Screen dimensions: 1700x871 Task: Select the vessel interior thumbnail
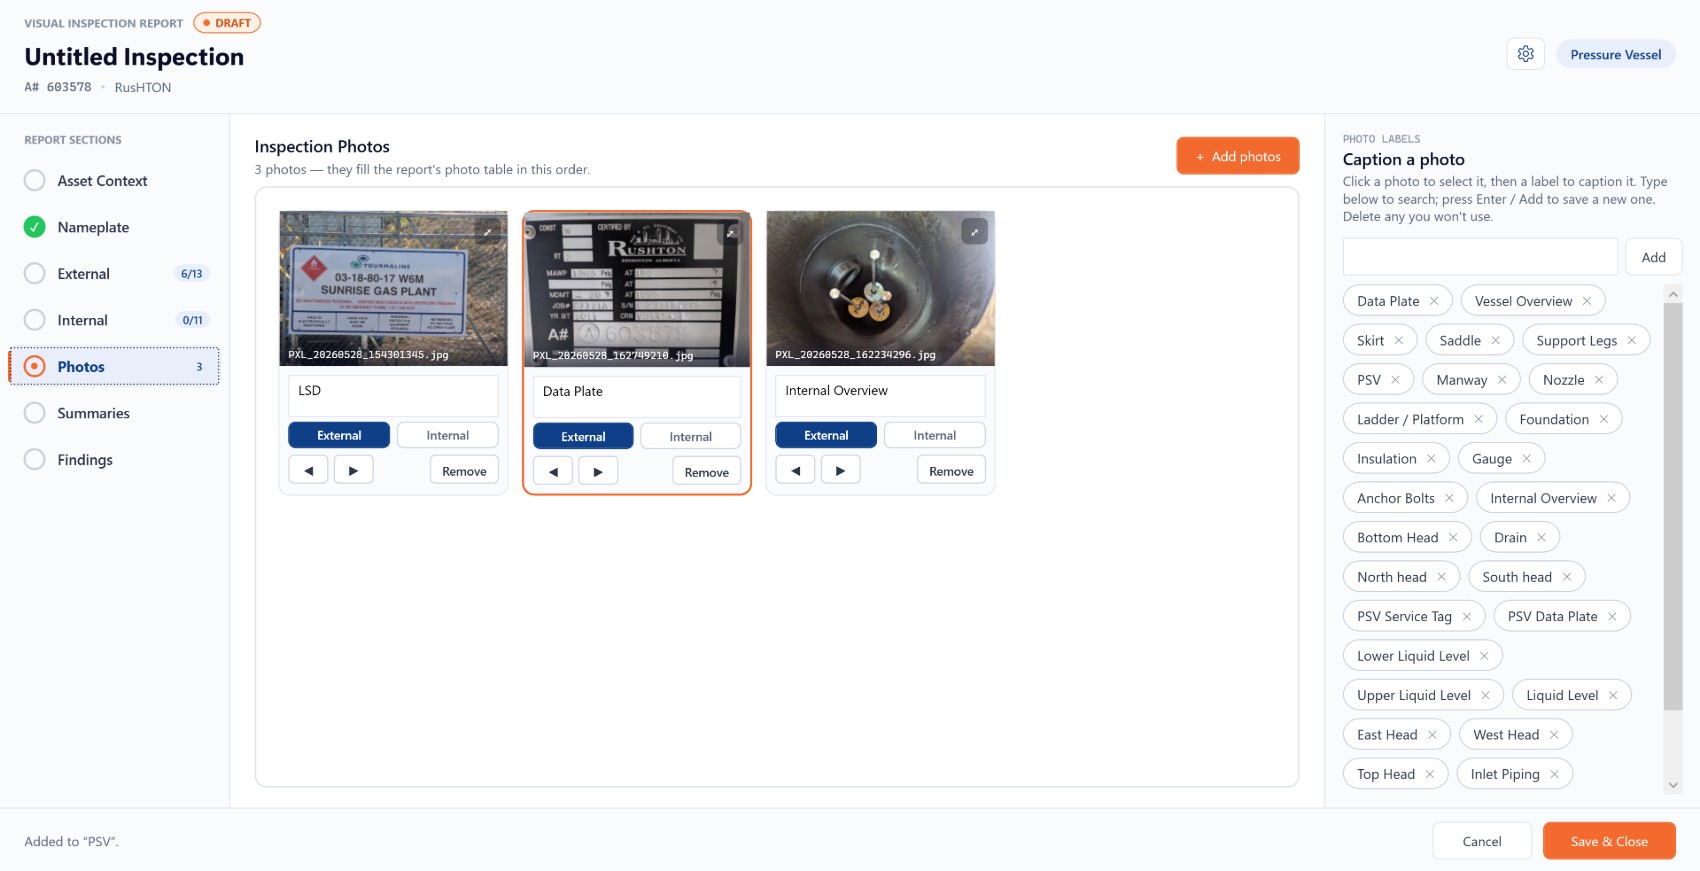click(x=880, y=288)
